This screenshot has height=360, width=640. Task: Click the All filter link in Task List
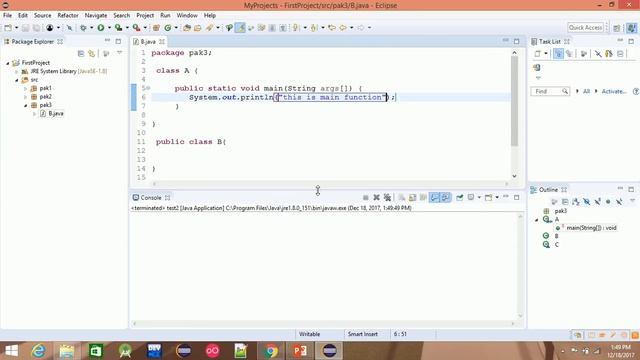[x=586, y=91]
